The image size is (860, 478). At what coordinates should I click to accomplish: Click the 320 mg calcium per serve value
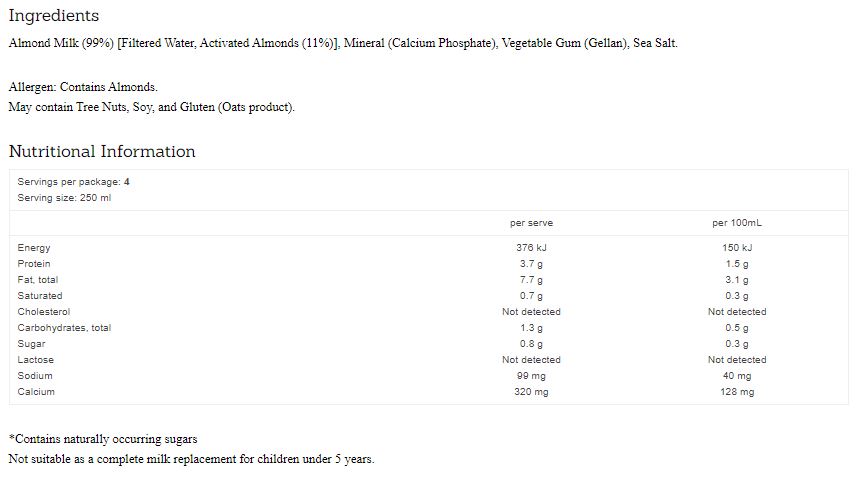531,392
